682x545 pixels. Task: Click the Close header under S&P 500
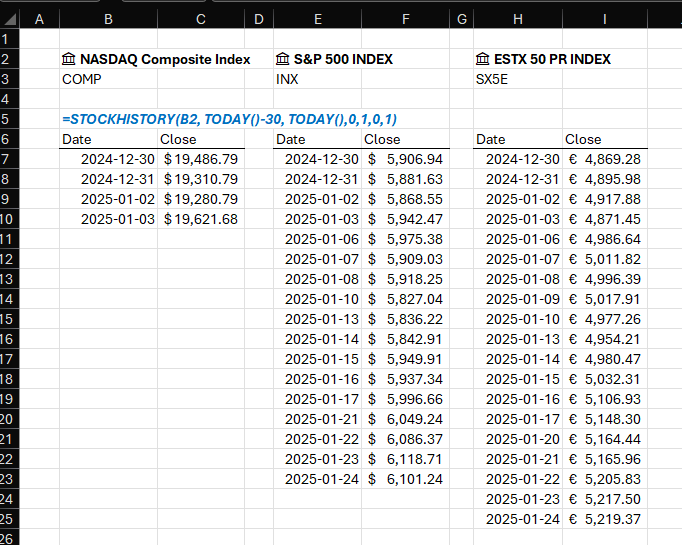(x=405, y=139)
